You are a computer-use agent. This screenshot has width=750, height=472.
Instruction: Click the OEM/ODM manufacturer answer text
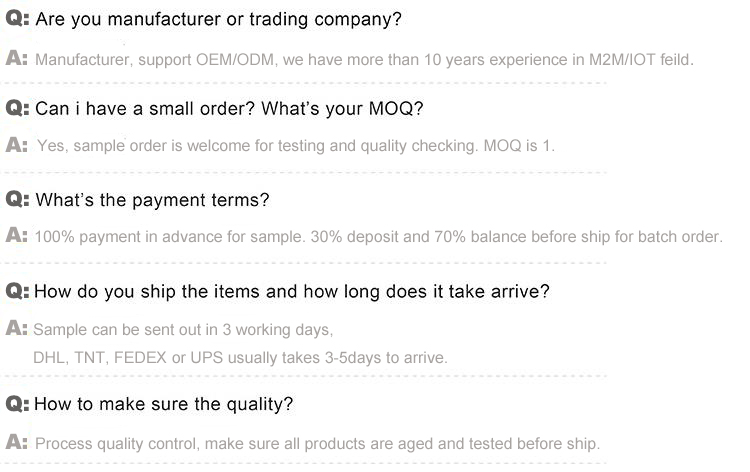pyautogui.click(x=364, y=60)
